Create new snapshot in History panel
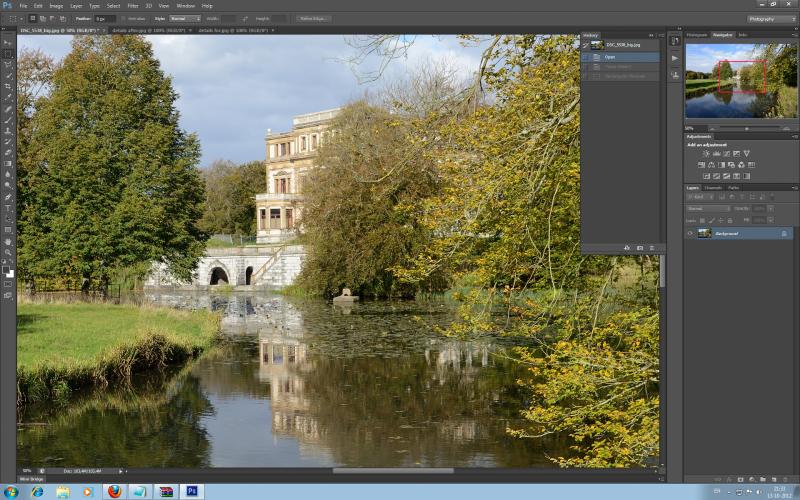Viewport: 800px width, 500px height. pos(640,248)
